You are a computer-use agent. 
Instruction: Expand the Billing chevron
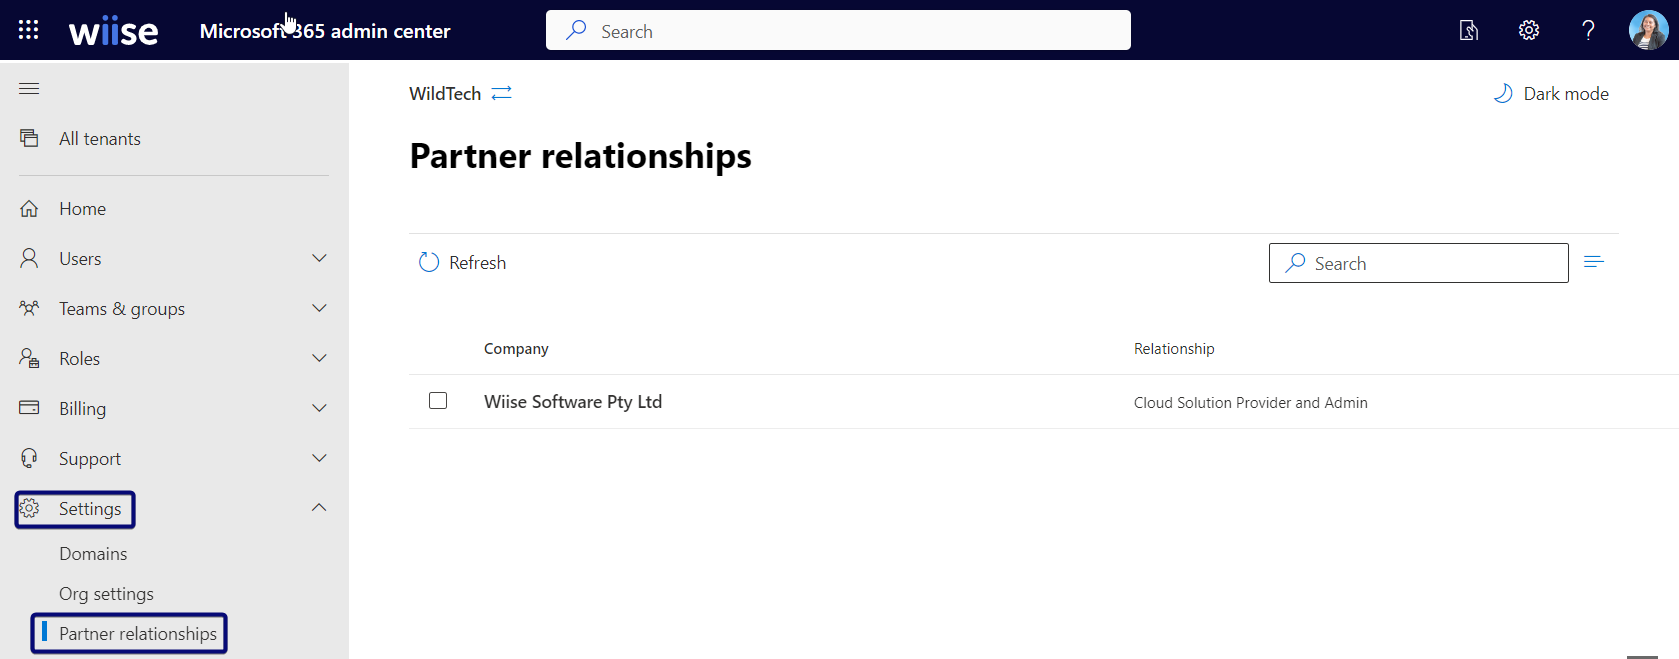click(319, 408)
